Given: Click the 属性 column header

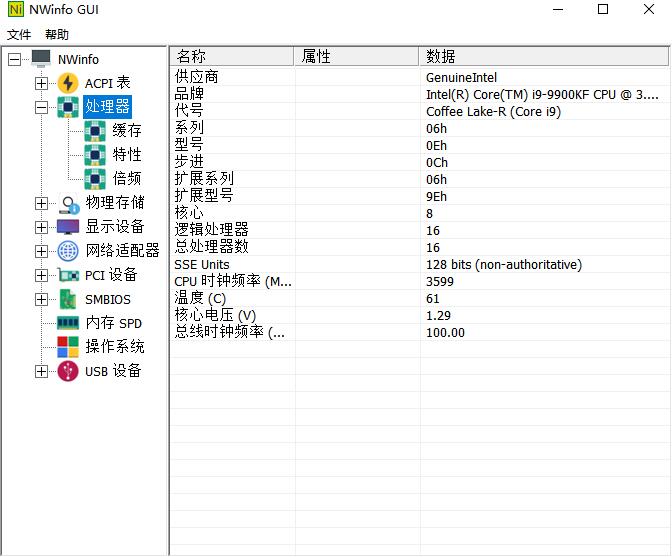Looking at the screenshot, I should pyautogui.click(x=357, y=56).
